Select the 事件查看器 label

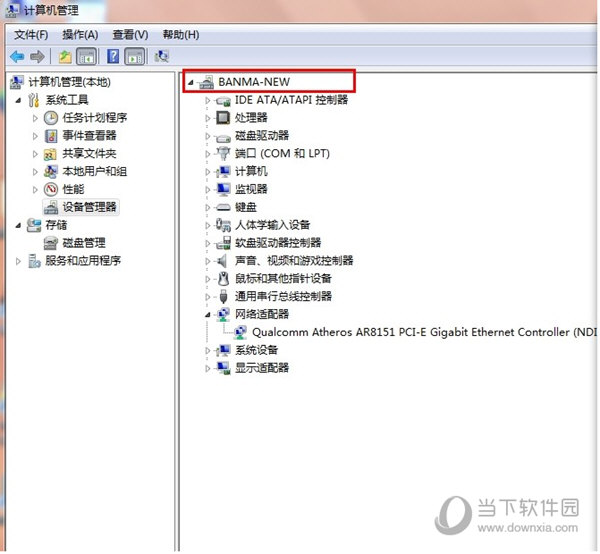pyautogui.click(x=89, y=135)
